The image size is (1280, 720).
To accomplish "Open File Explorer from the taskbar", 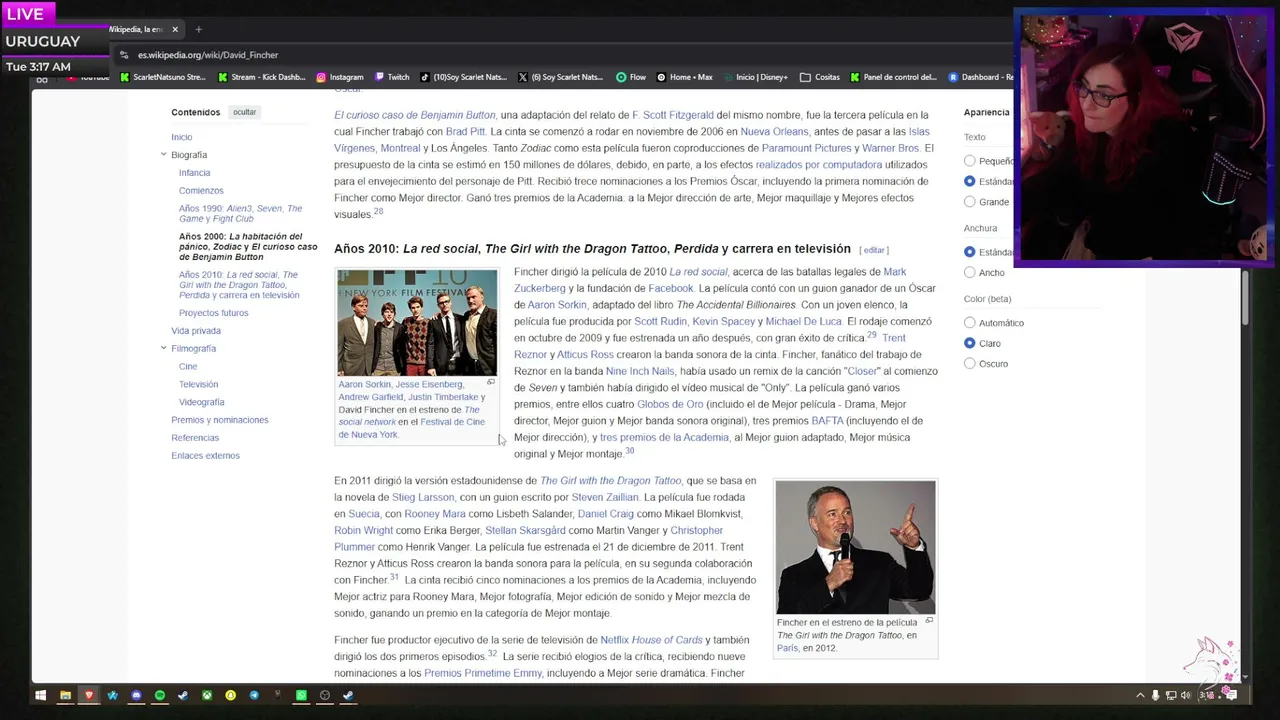I will (65, 695).
